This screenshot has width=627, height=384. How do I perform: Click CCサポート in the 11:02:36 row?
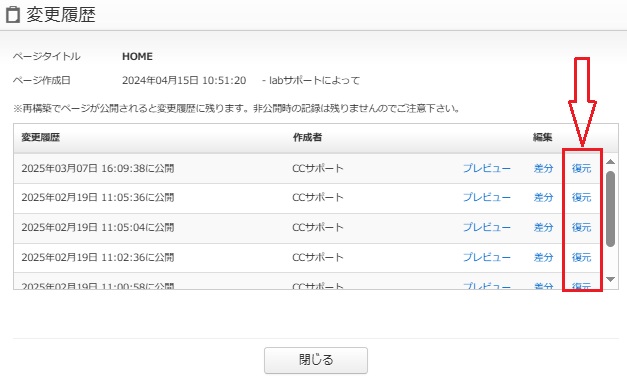318,257
